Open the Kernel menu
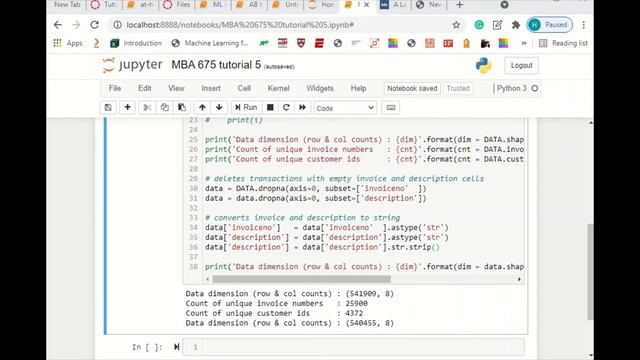 pyautogui.click(x=278, y=88)
